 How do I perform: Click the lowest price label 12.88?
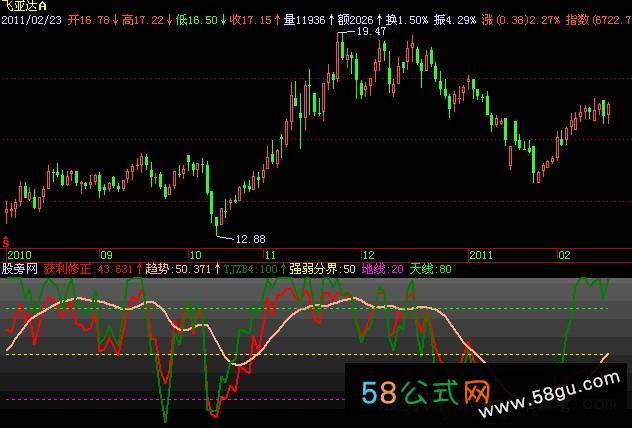250,239
